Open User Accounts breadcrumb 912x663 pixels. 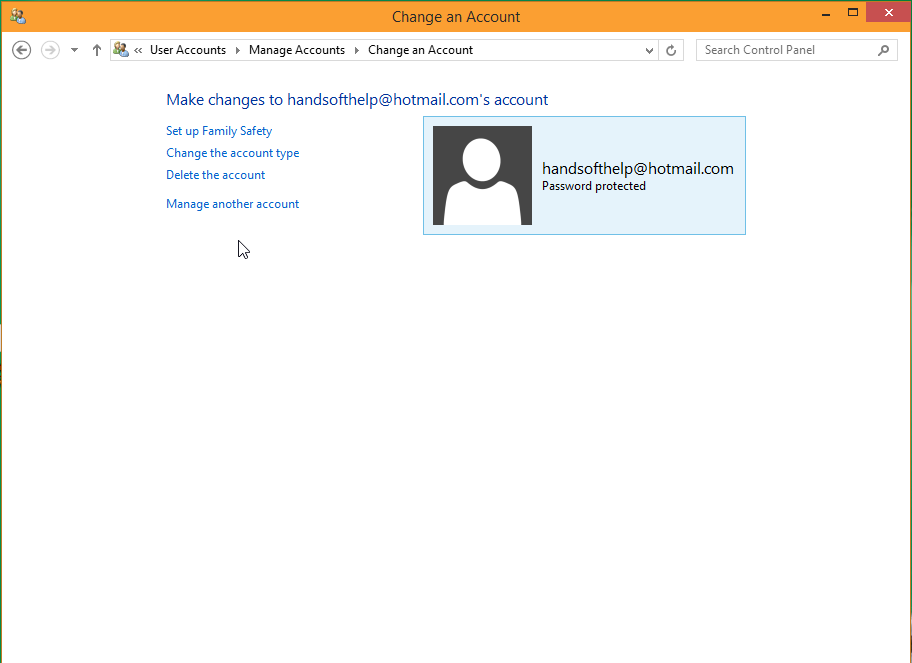pos(188,50)
